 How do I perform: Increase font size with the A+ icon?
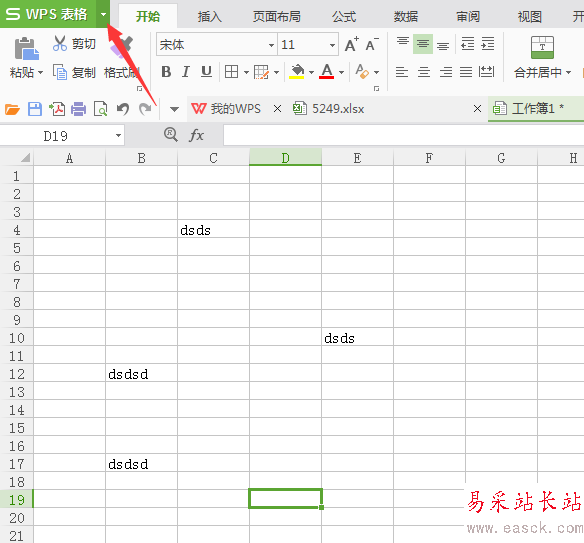[352, 44]
